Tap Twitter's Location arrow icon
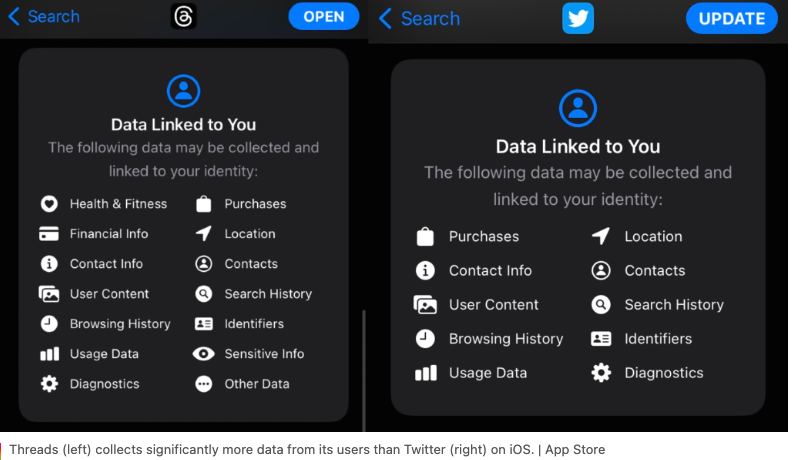The width and height of the screenshot is (794, 460). click(x=601, y=236)
